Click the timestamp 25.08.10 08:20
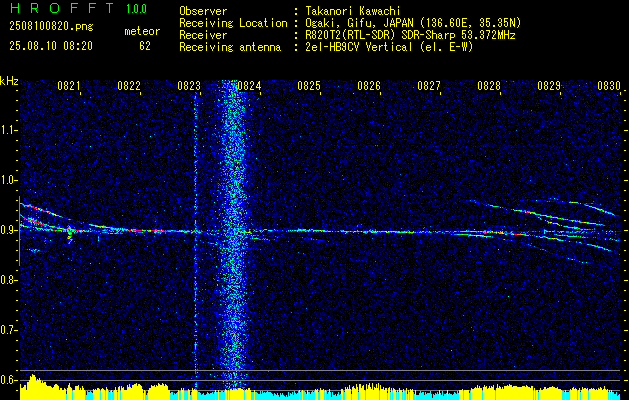629x400 pixels. point(51,46)
